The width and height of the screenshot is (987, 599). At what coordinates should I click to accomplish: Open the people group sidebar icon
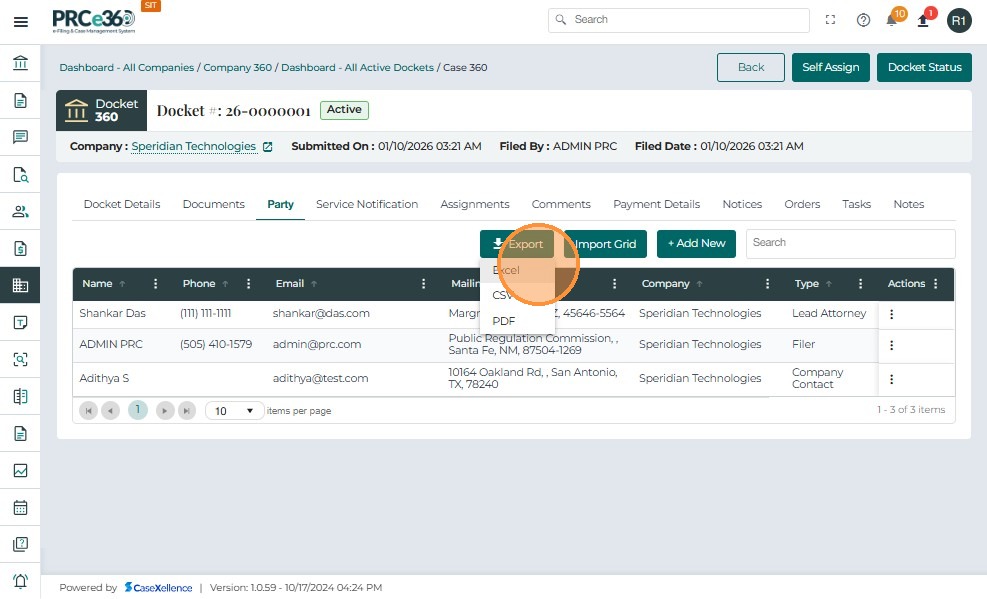(20, 211)
